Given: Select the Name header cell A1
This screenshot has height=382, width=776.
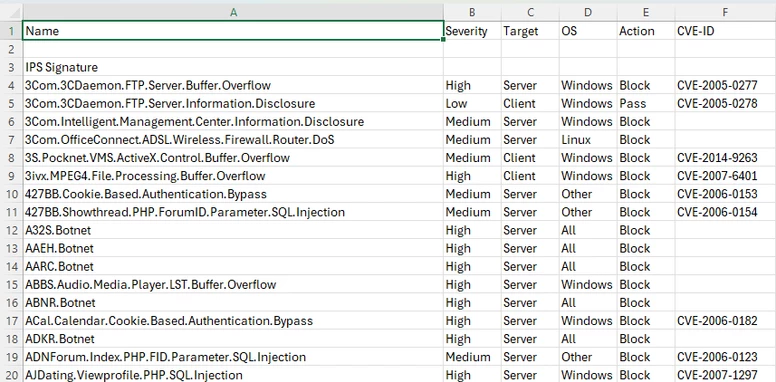Looking at the screenshot, I should pyautogui.click(x=233, y=31).
